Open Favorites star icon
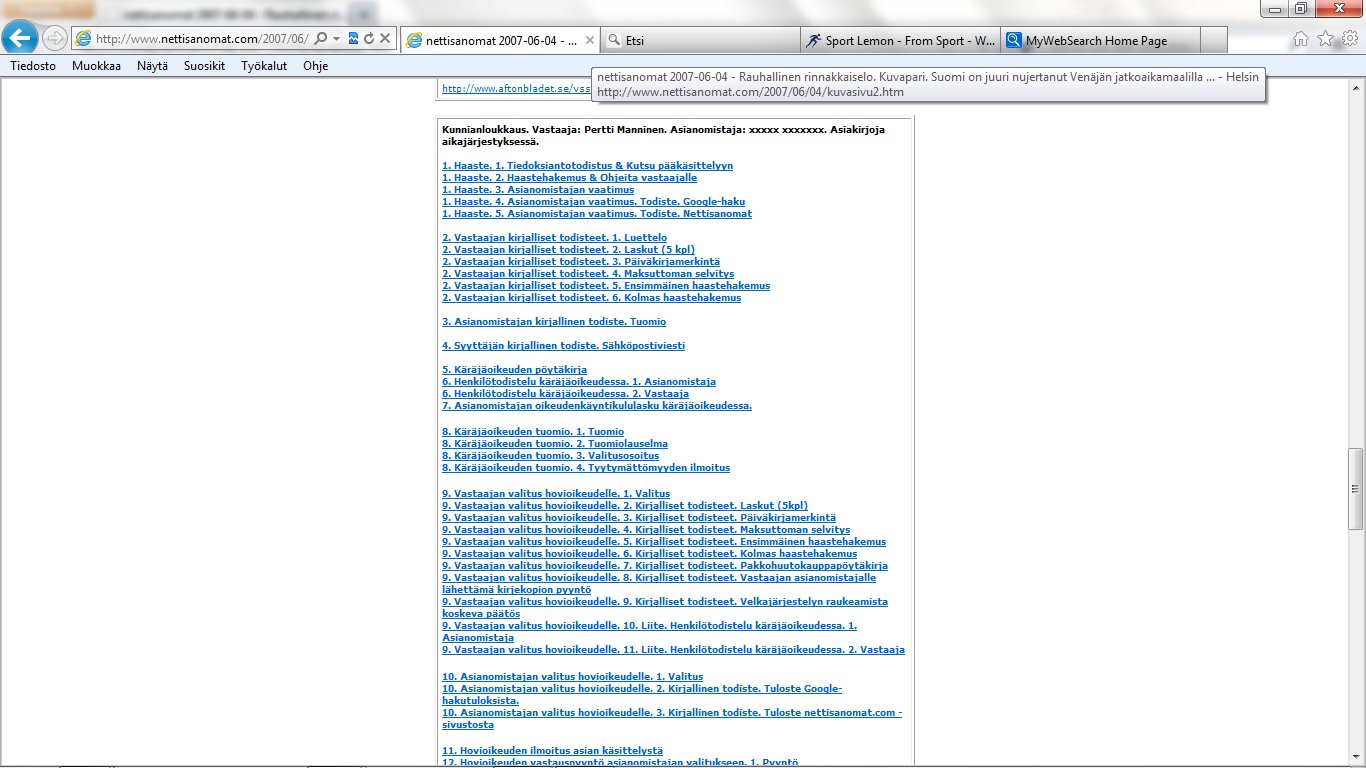1366x768 pixels. tap(1325, 39)
